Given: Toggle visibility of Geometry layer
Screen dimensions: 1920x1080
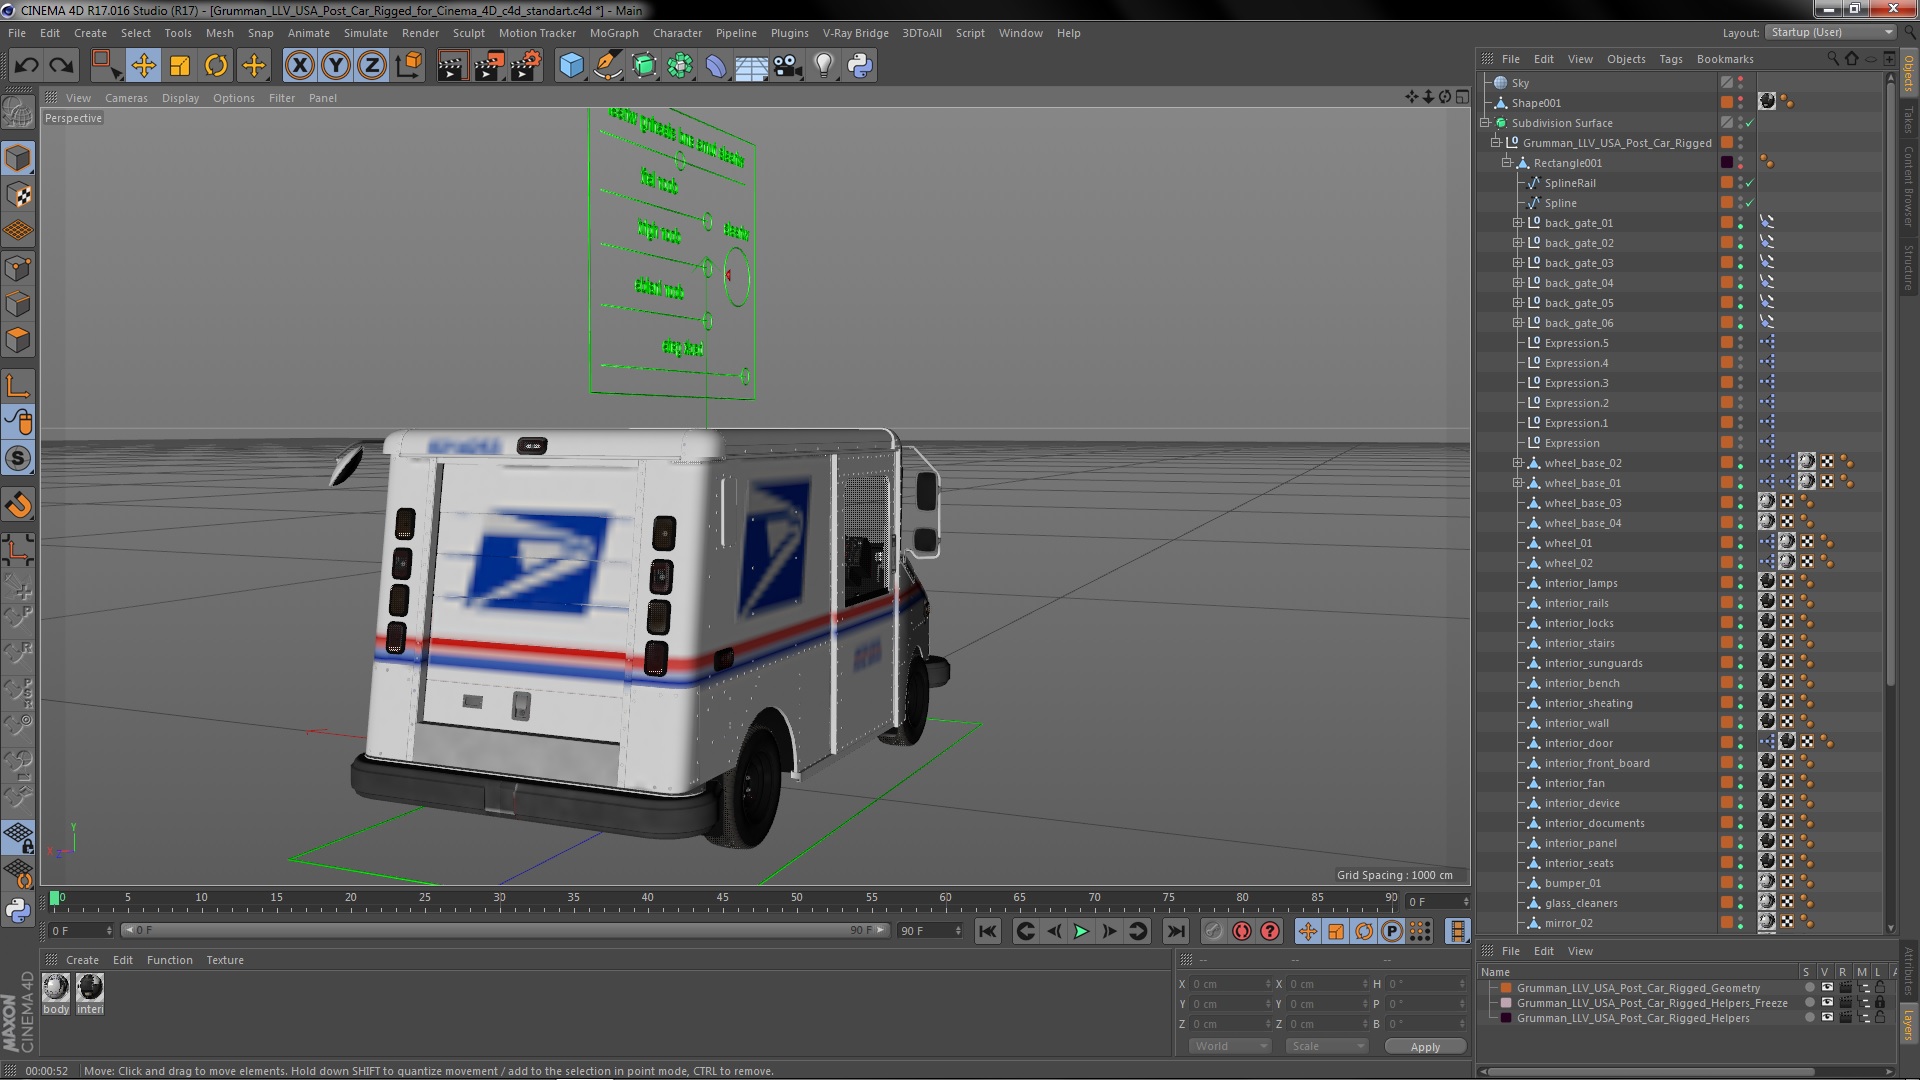Looking at the screenshot, I should point(1827,987).
